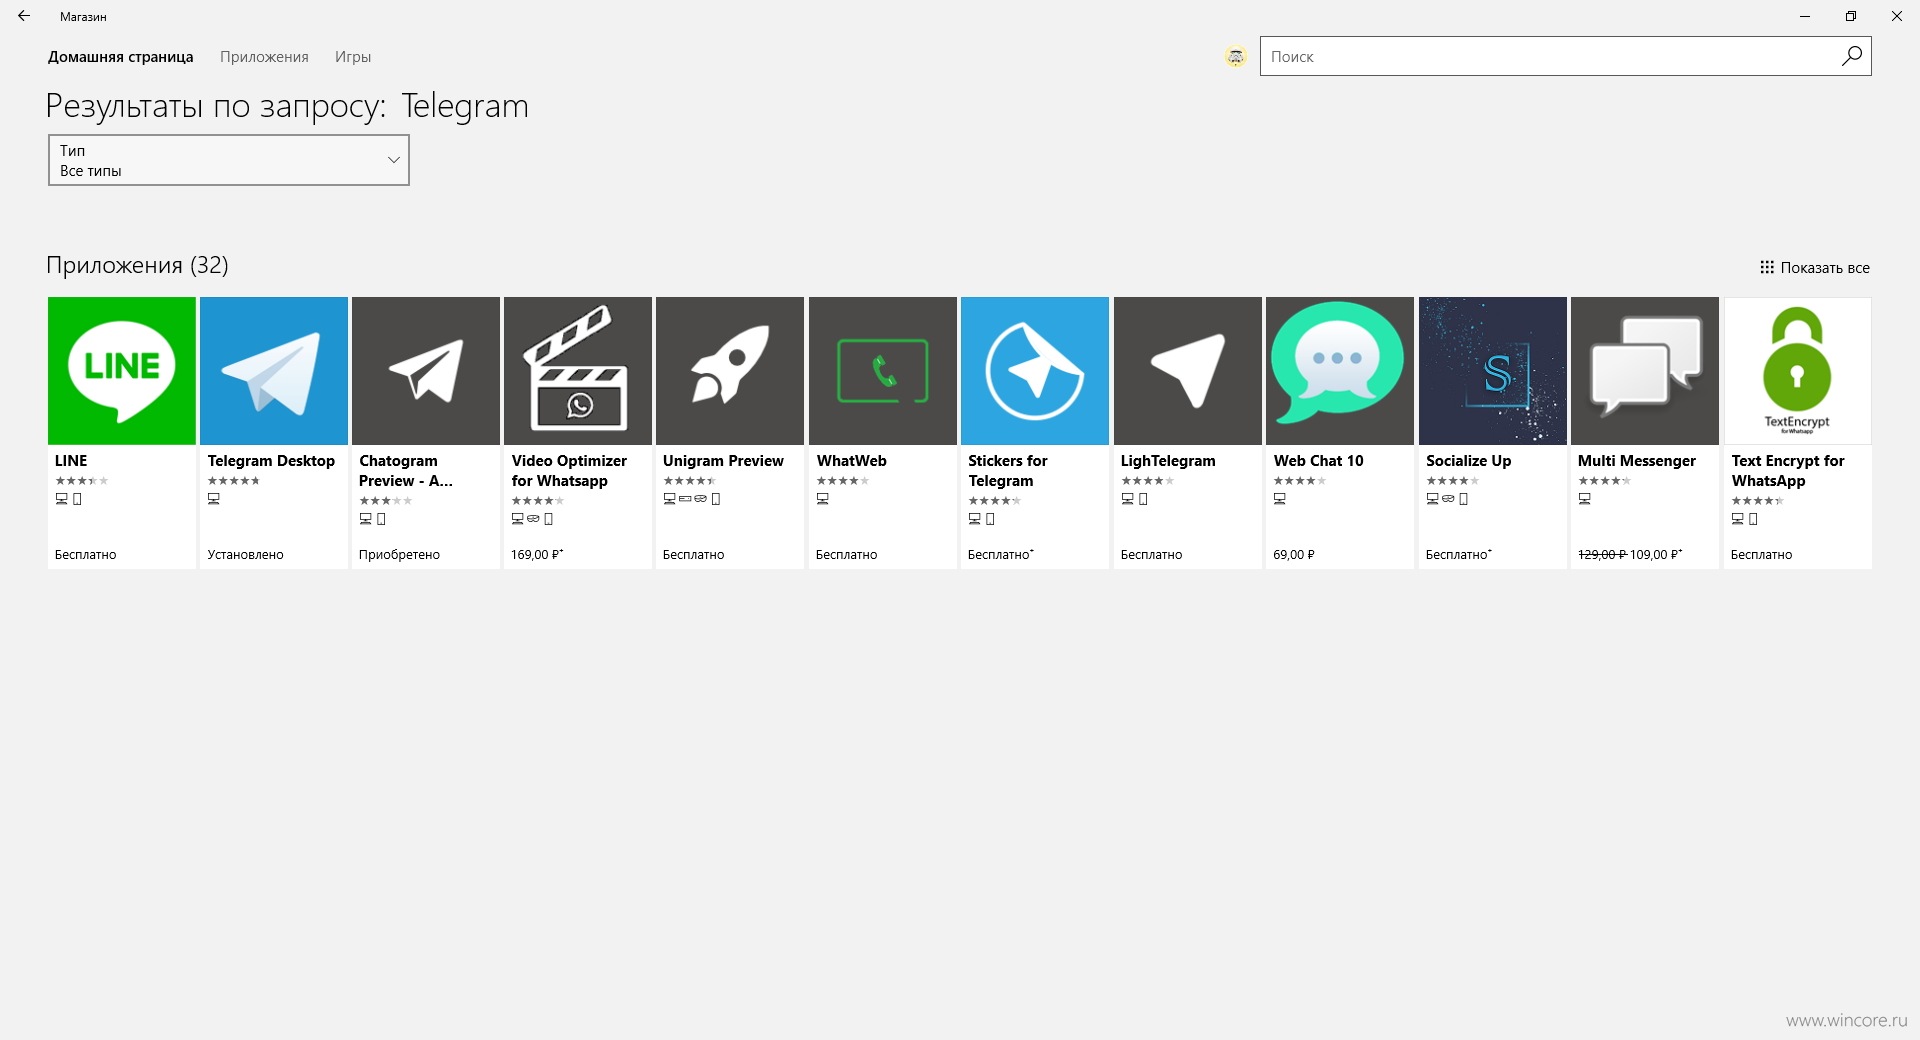Click the WhatWeb title text
Viewport: 1920px width, 1040px height.
851,461
